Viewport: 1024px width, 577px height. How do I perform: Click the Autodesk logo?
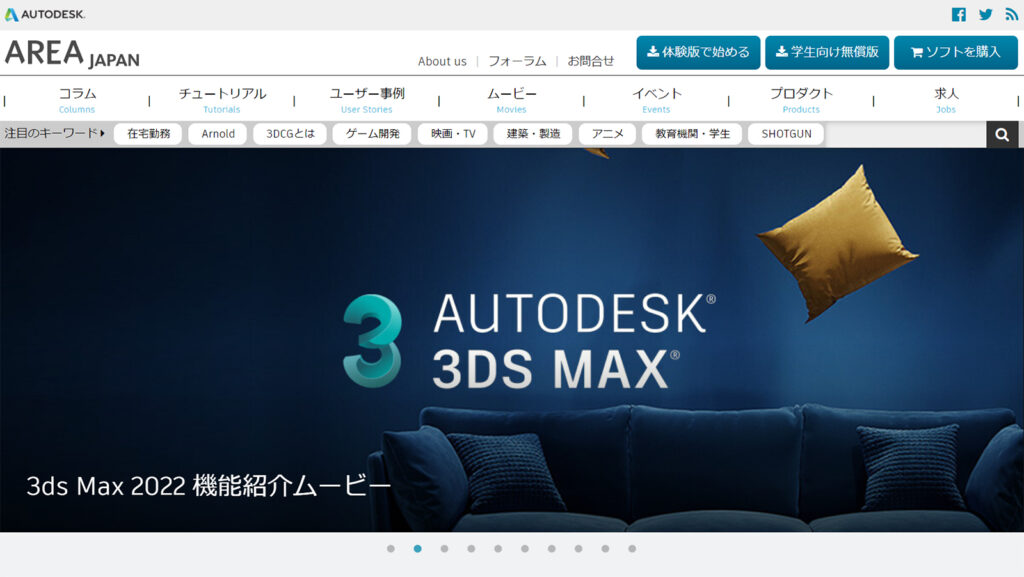pos(45,14)
